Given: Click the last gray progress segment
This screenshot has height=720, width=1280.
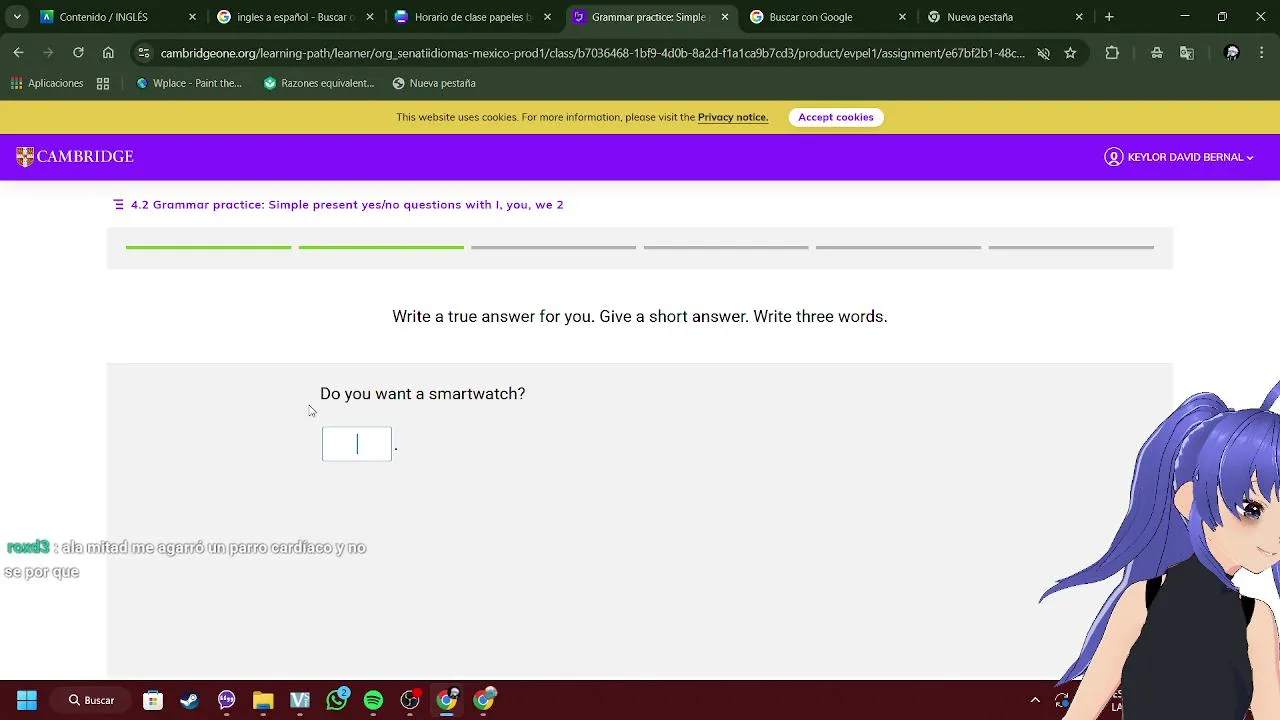Looking at the screenshot, I should pos(1071,247).
